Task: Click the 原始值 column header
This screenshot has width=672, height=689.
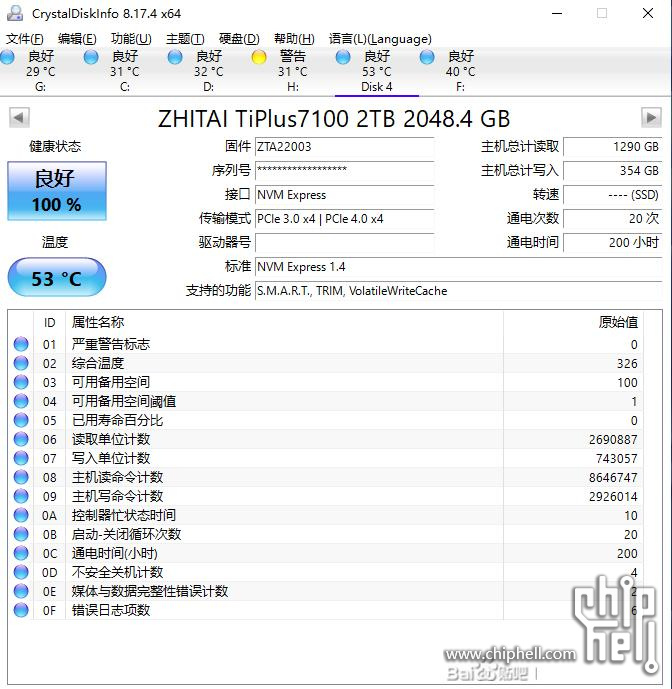Action: click(x=573, y=323)
